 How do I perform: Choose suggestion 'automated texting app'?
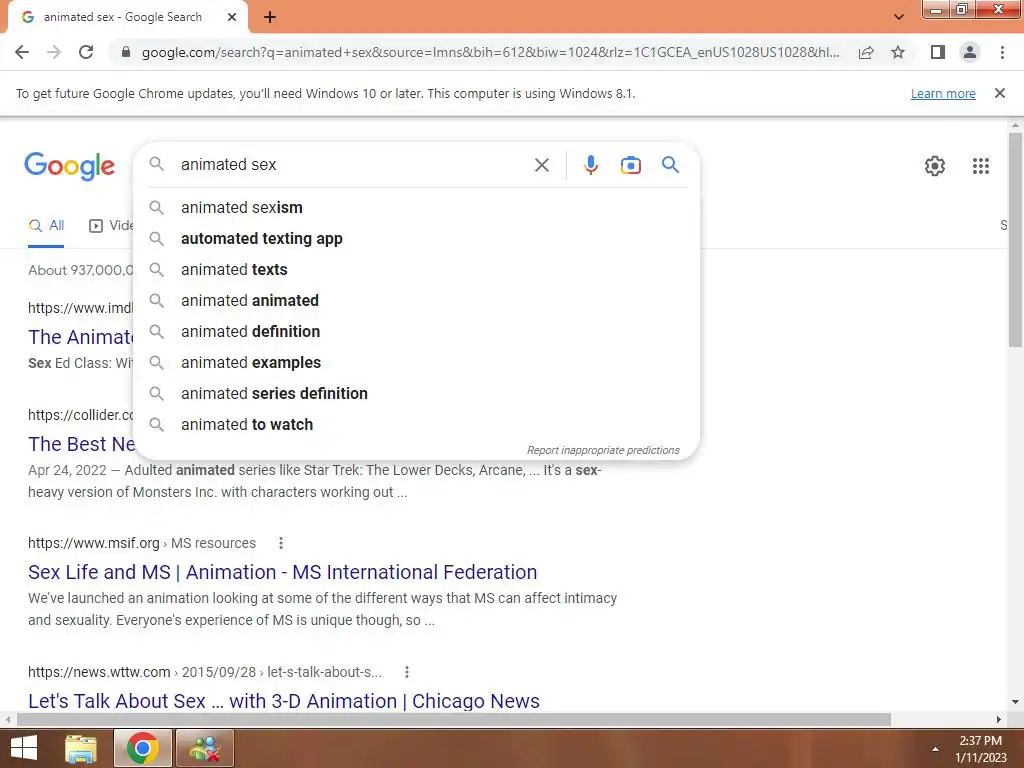point(416,238)
